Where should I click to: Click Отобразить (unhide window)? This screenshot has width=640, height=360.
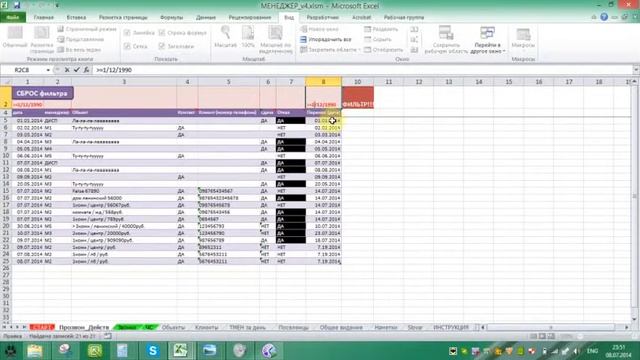click(384, 50)
